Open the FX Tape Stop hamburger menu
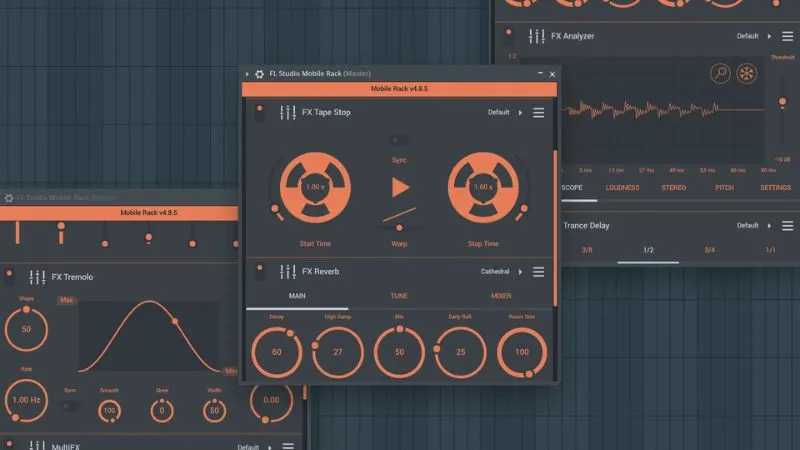800x450 pixels. coord(538,112)
